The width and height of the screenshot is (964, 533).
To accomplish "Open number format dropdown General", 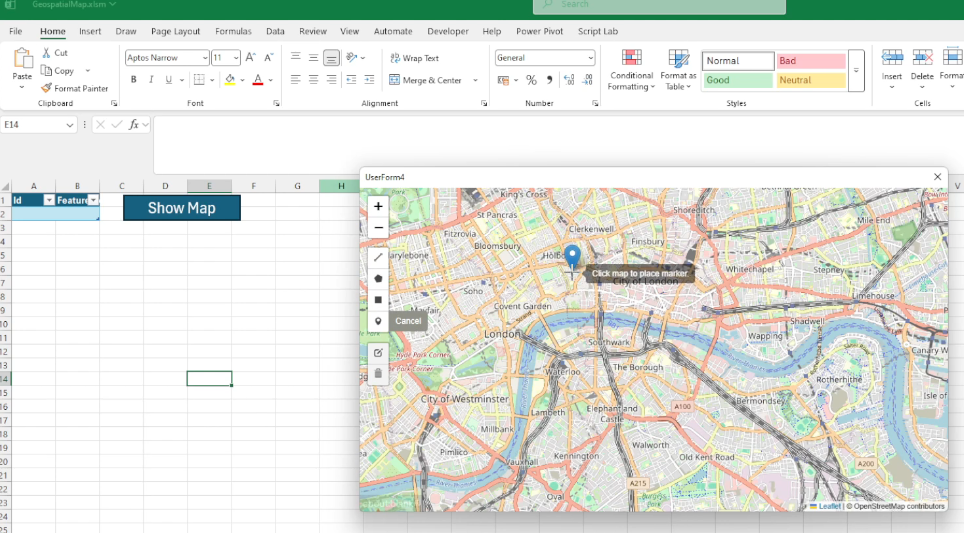I will tap(590, 58).
